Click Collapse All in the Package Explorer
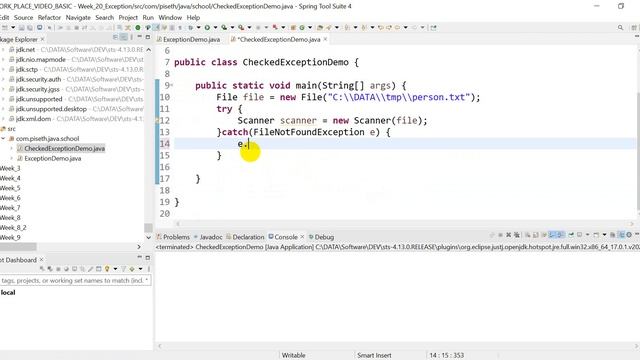 click(116, 38)
